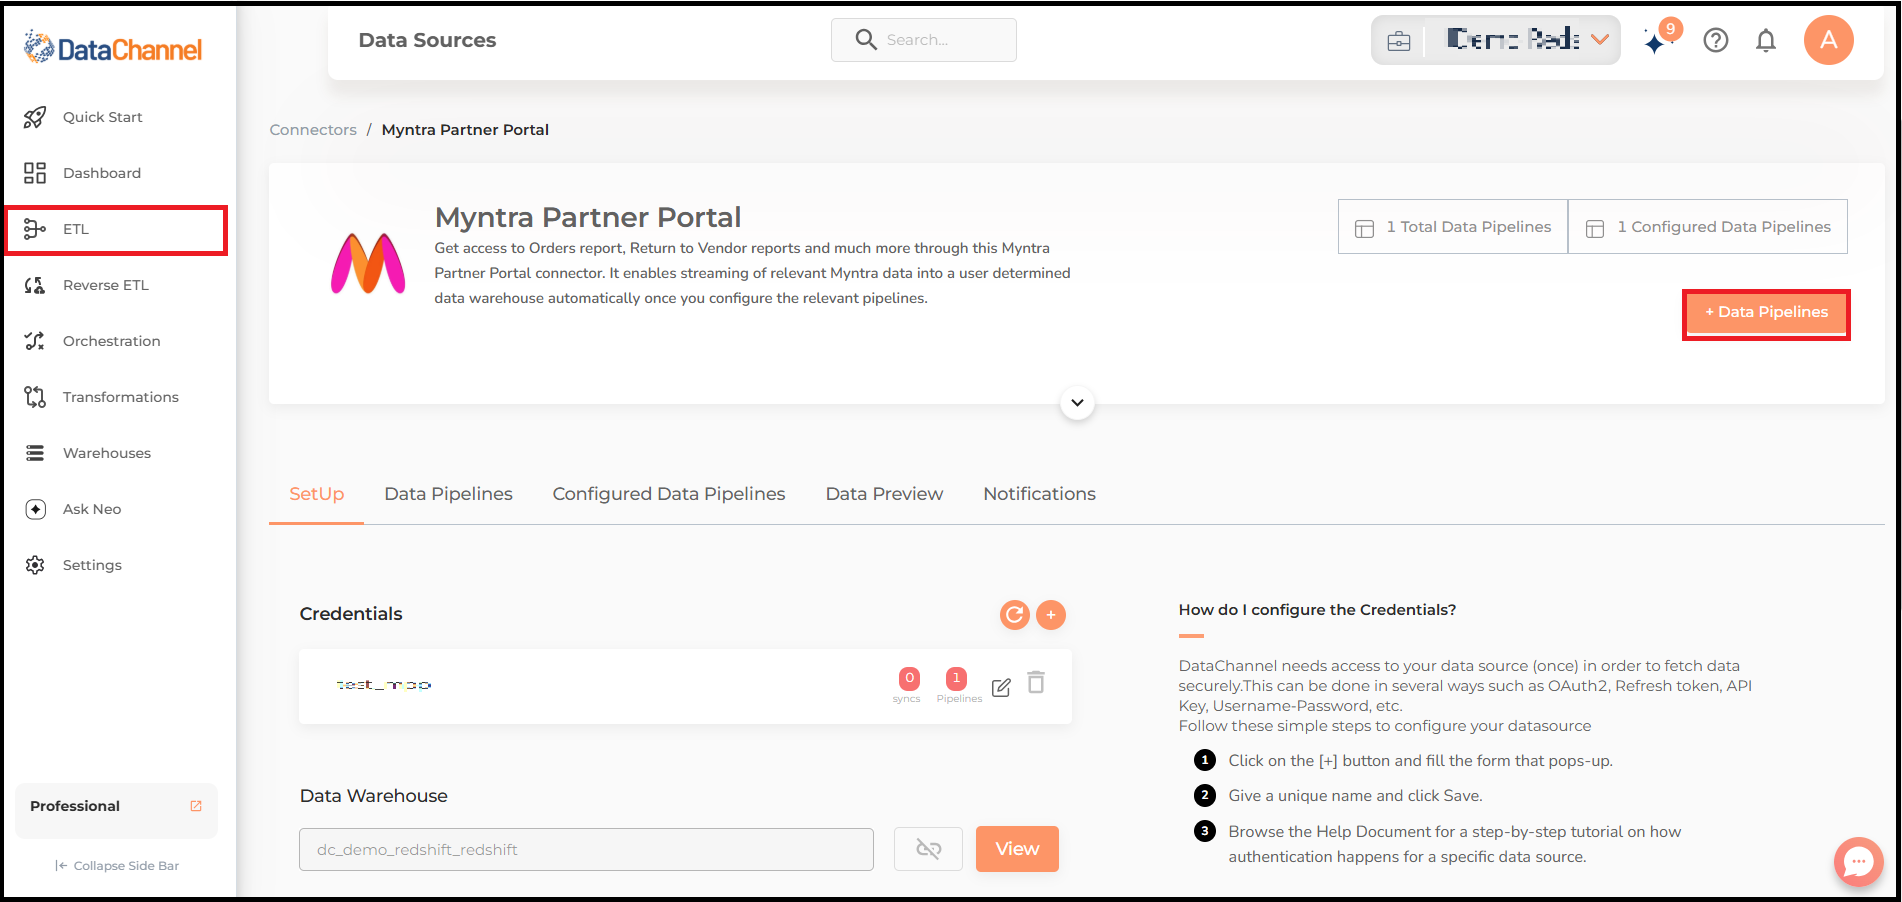Click the Quick Start rocket icon
The image size is (1902, 902).
click(35, 117)
